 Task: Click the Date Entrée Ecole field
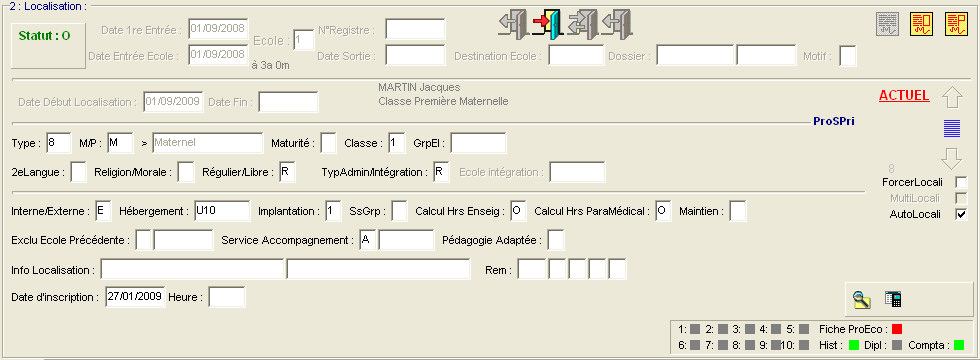tap(219, 55)
